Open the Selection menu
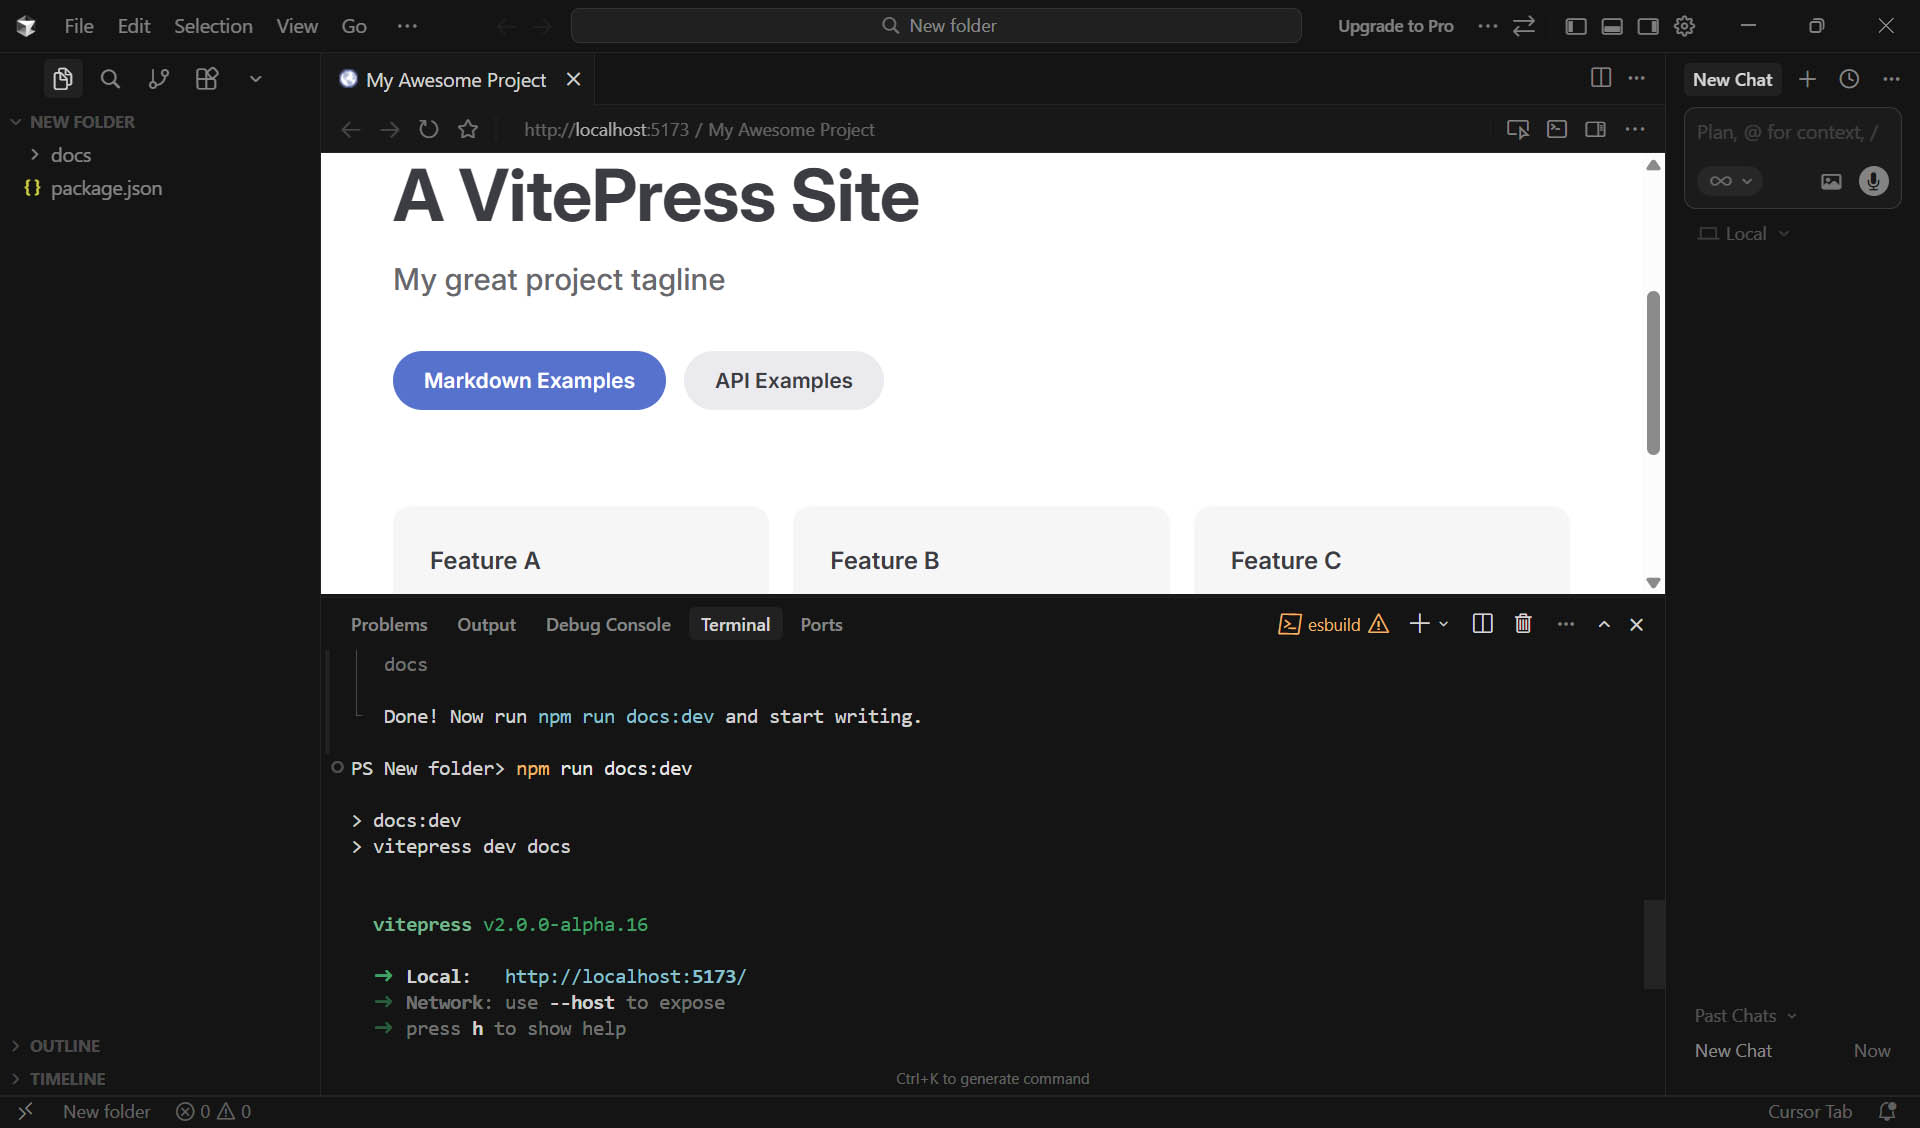Viewport: 1920px width, 1128px height. (x=213, y=26)
